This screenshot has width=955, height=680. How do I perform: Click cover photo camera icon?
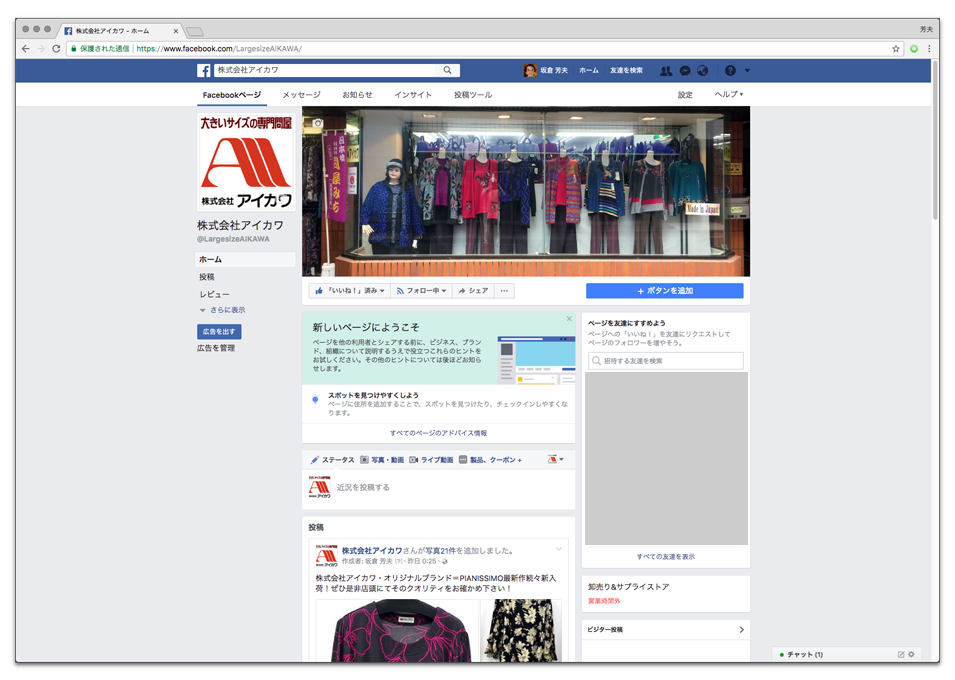(317, 123)
